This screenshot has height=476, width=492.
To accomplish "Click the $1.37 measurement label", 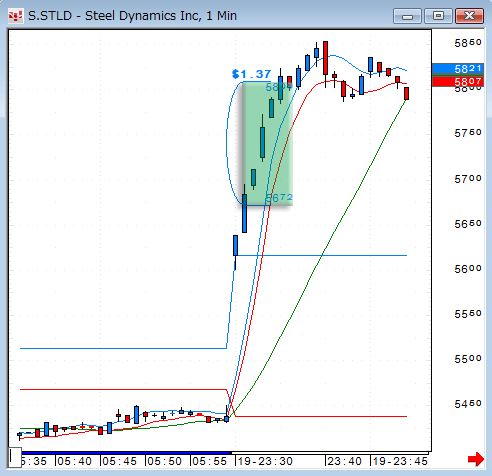I will 252,74.
